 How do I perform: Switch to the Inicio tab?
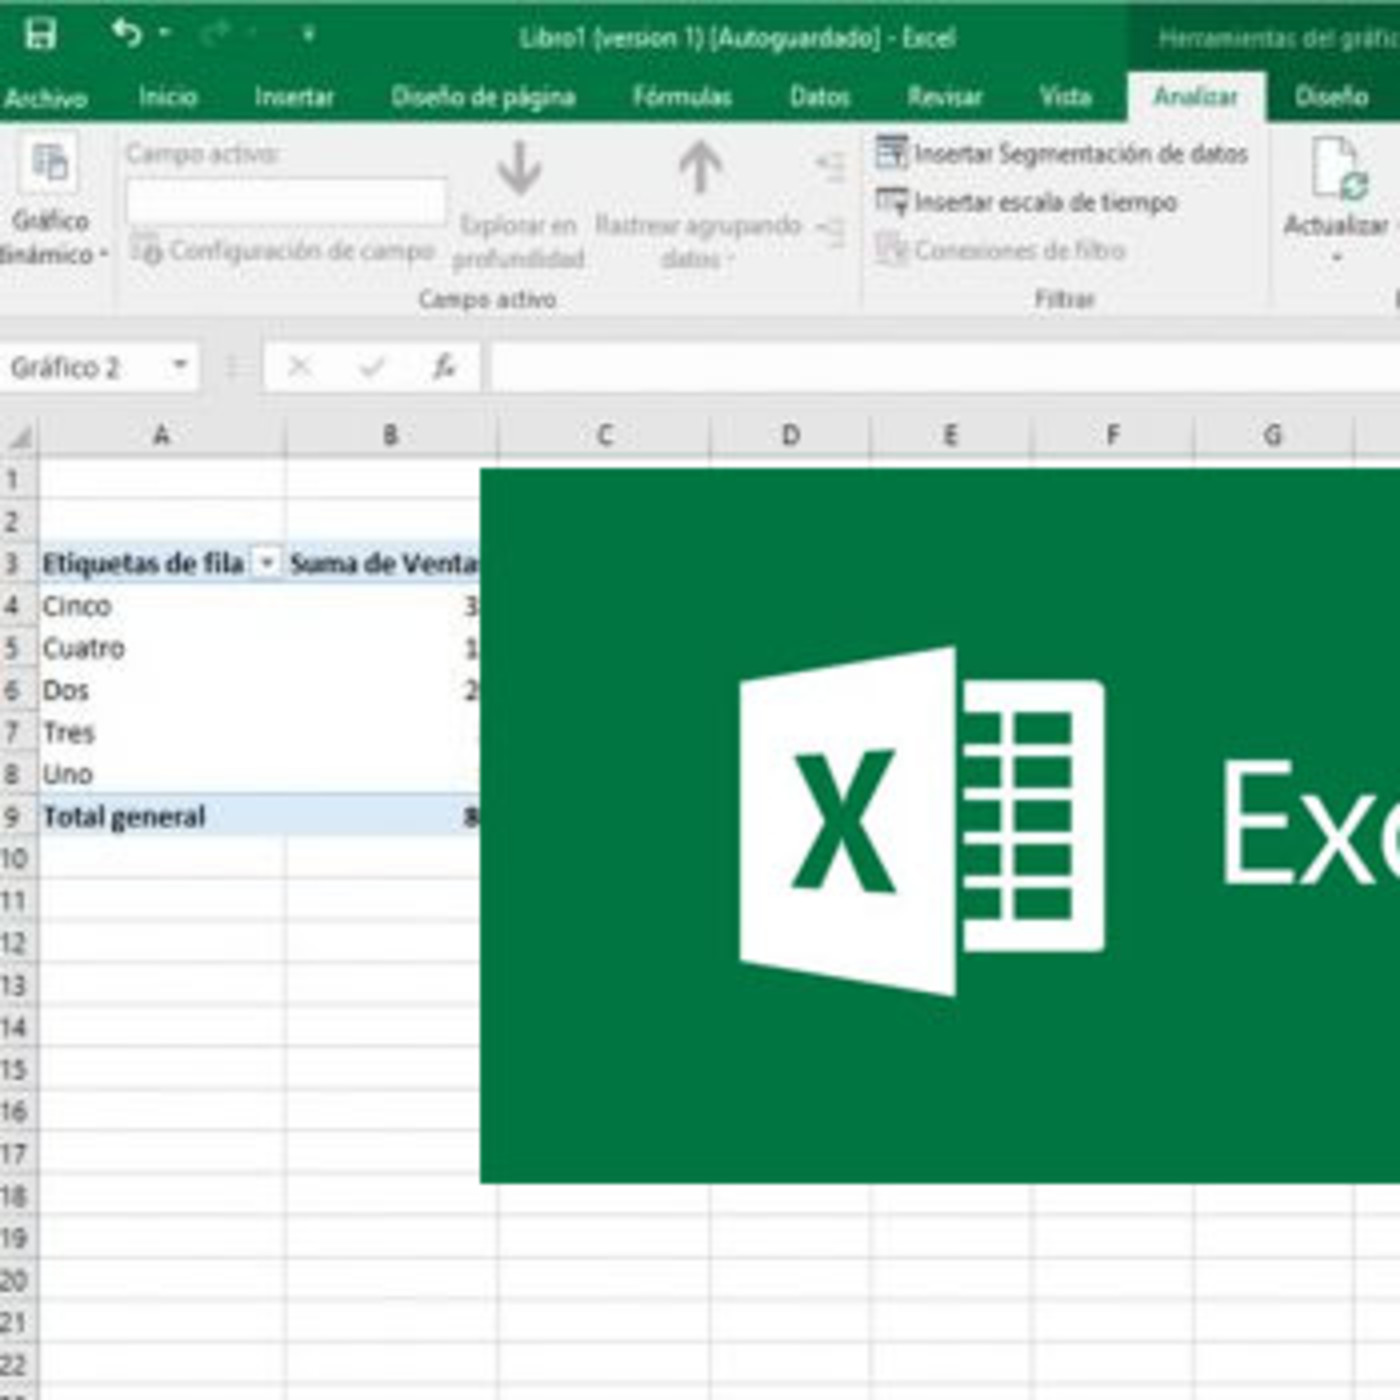(x=167, y=96)
